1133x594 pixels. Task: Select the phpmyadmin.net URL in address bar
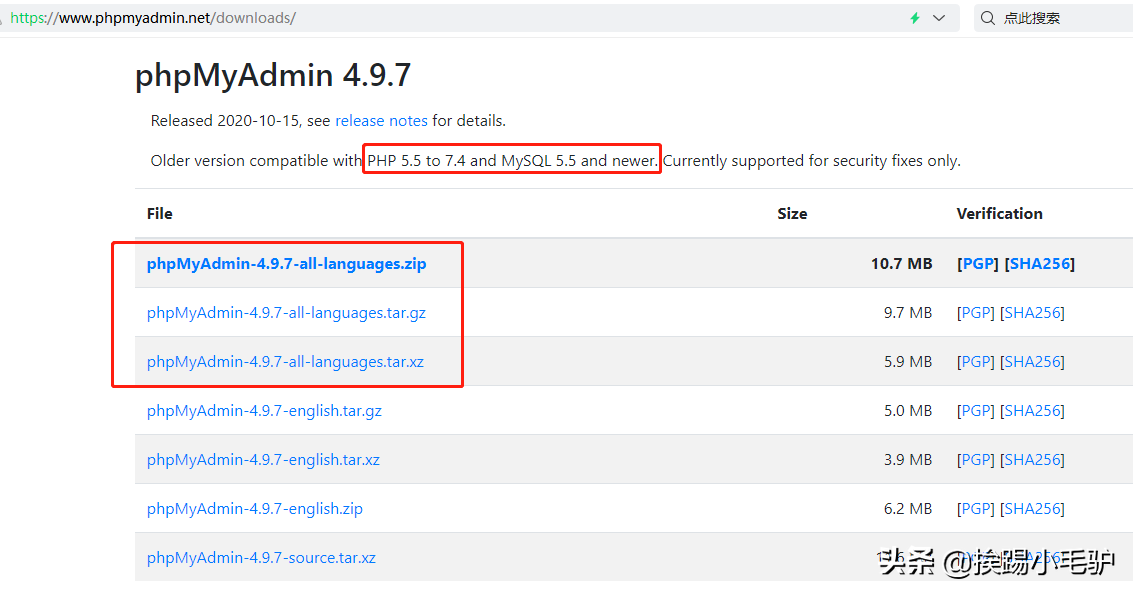tap(152, 18)
